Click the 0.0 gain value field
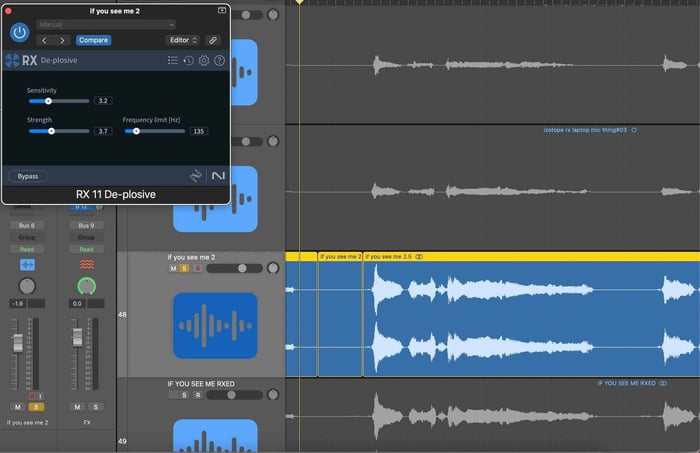The image size is (700, 453). pyautogui.click(x=77, y=303)
